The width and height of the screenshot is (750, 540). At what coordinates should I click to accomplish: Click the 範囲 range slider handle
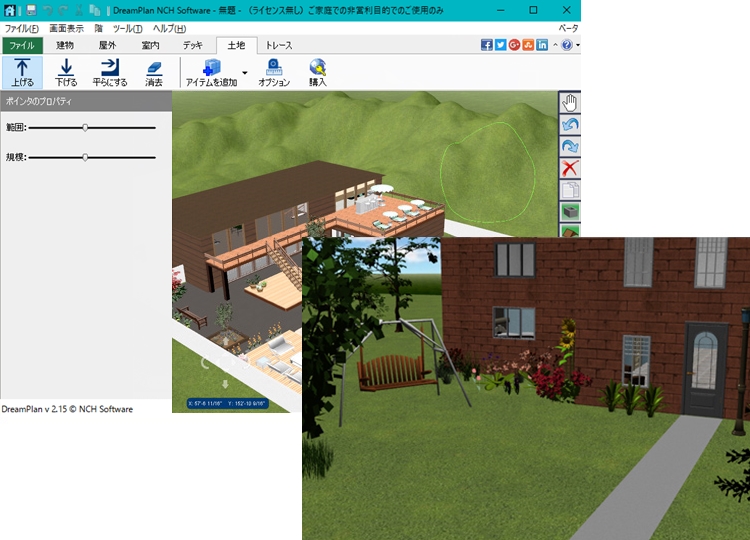pos(85,128)
